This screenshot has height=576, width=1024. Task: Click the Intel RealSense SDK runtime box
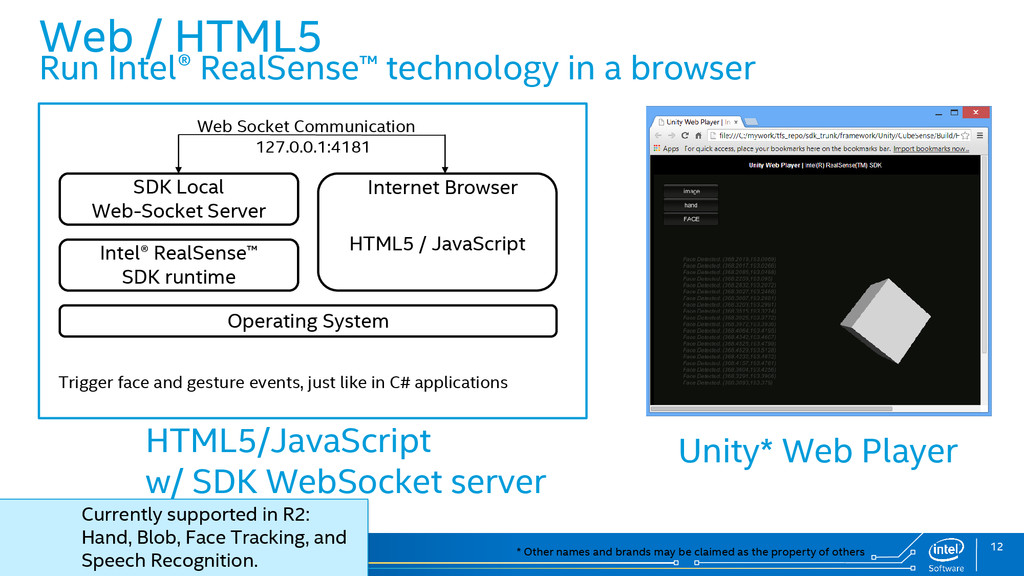[179, 265]
